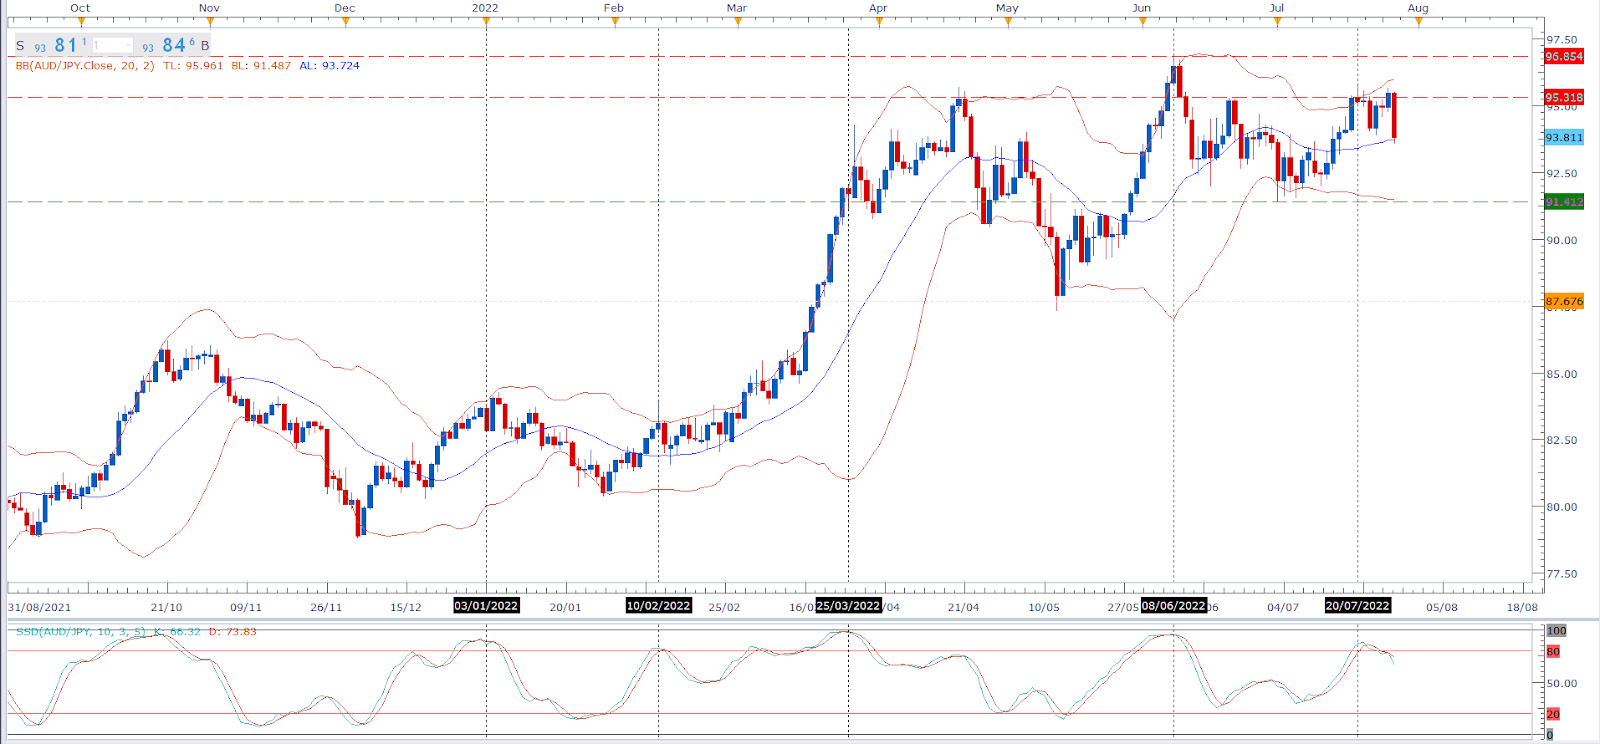
Task: Click the orange marker under May
Action: (1007, 21)
